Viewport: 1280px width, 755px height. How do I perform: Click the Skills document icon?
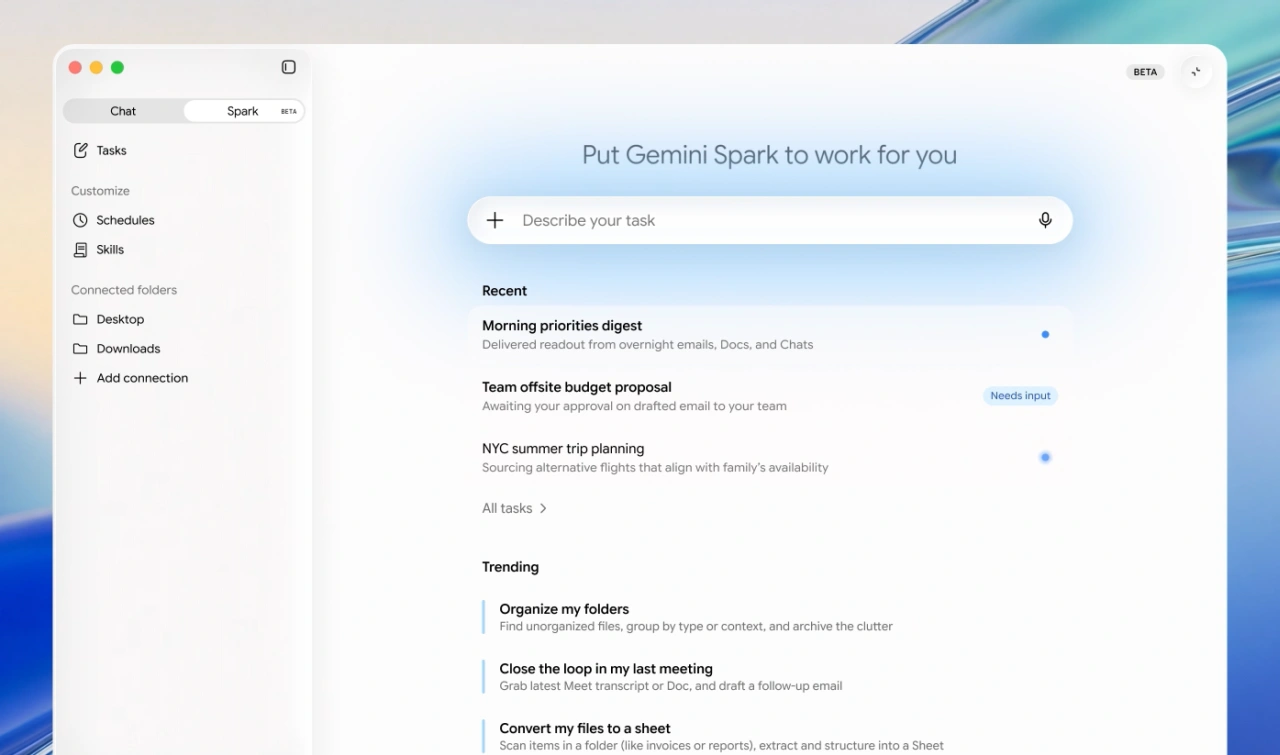80,249
